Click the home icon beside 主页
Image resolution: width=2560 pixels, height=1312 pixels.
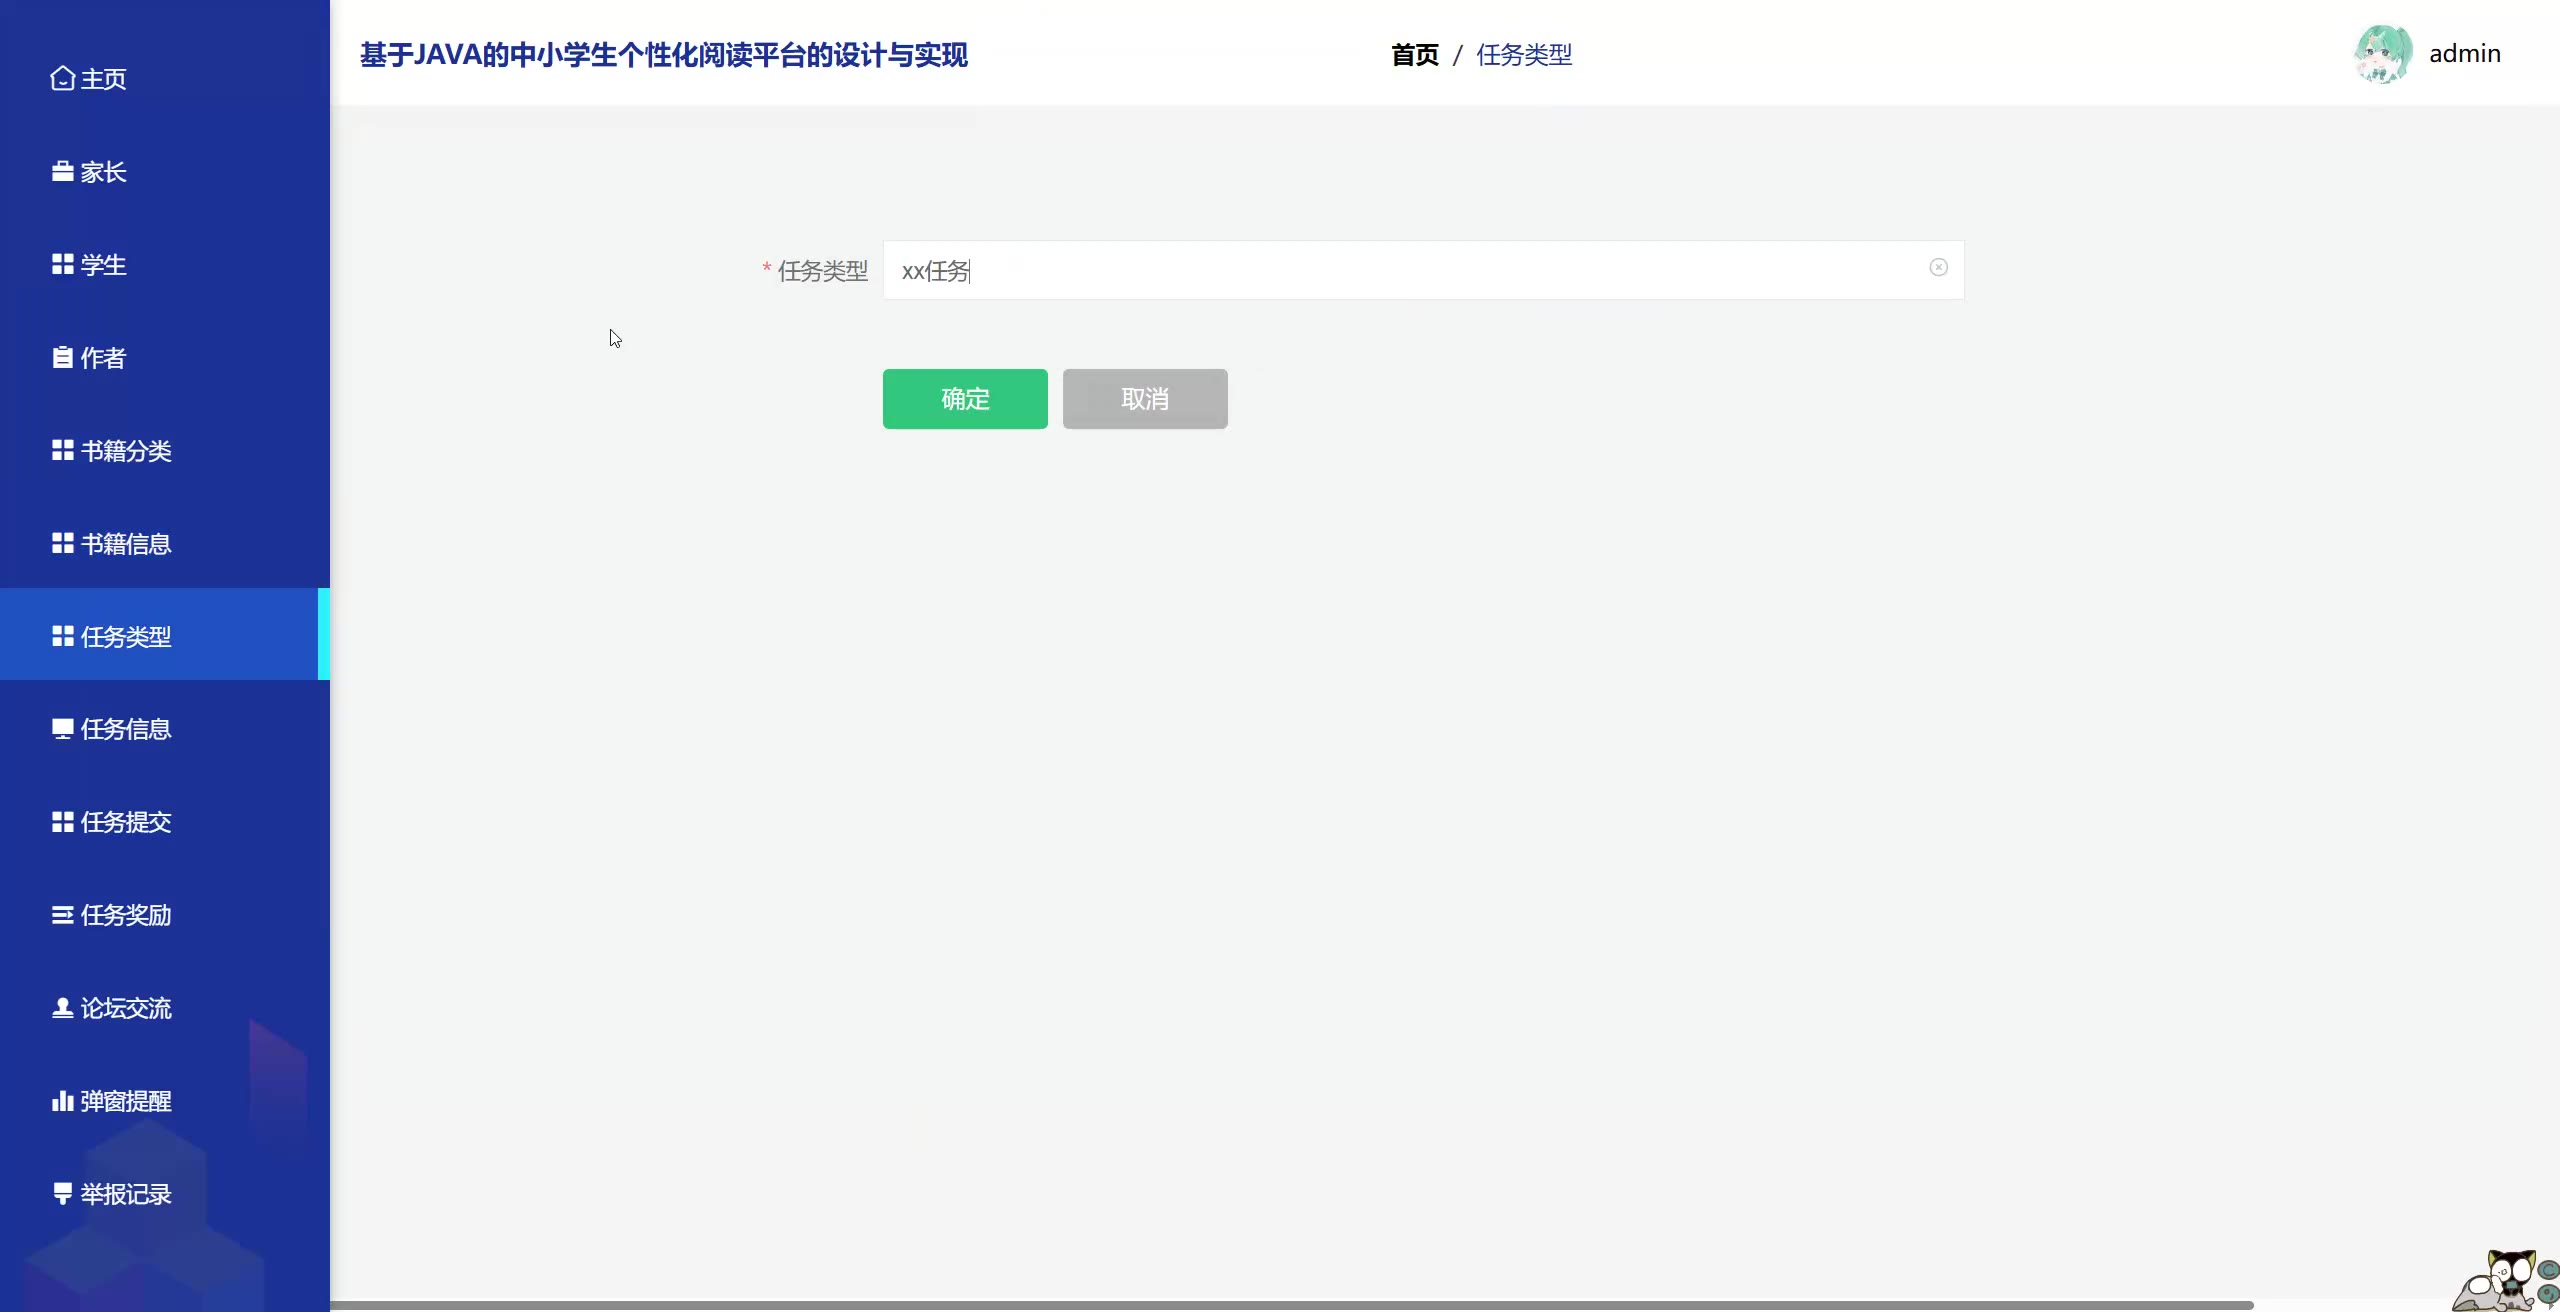(62, 78)
